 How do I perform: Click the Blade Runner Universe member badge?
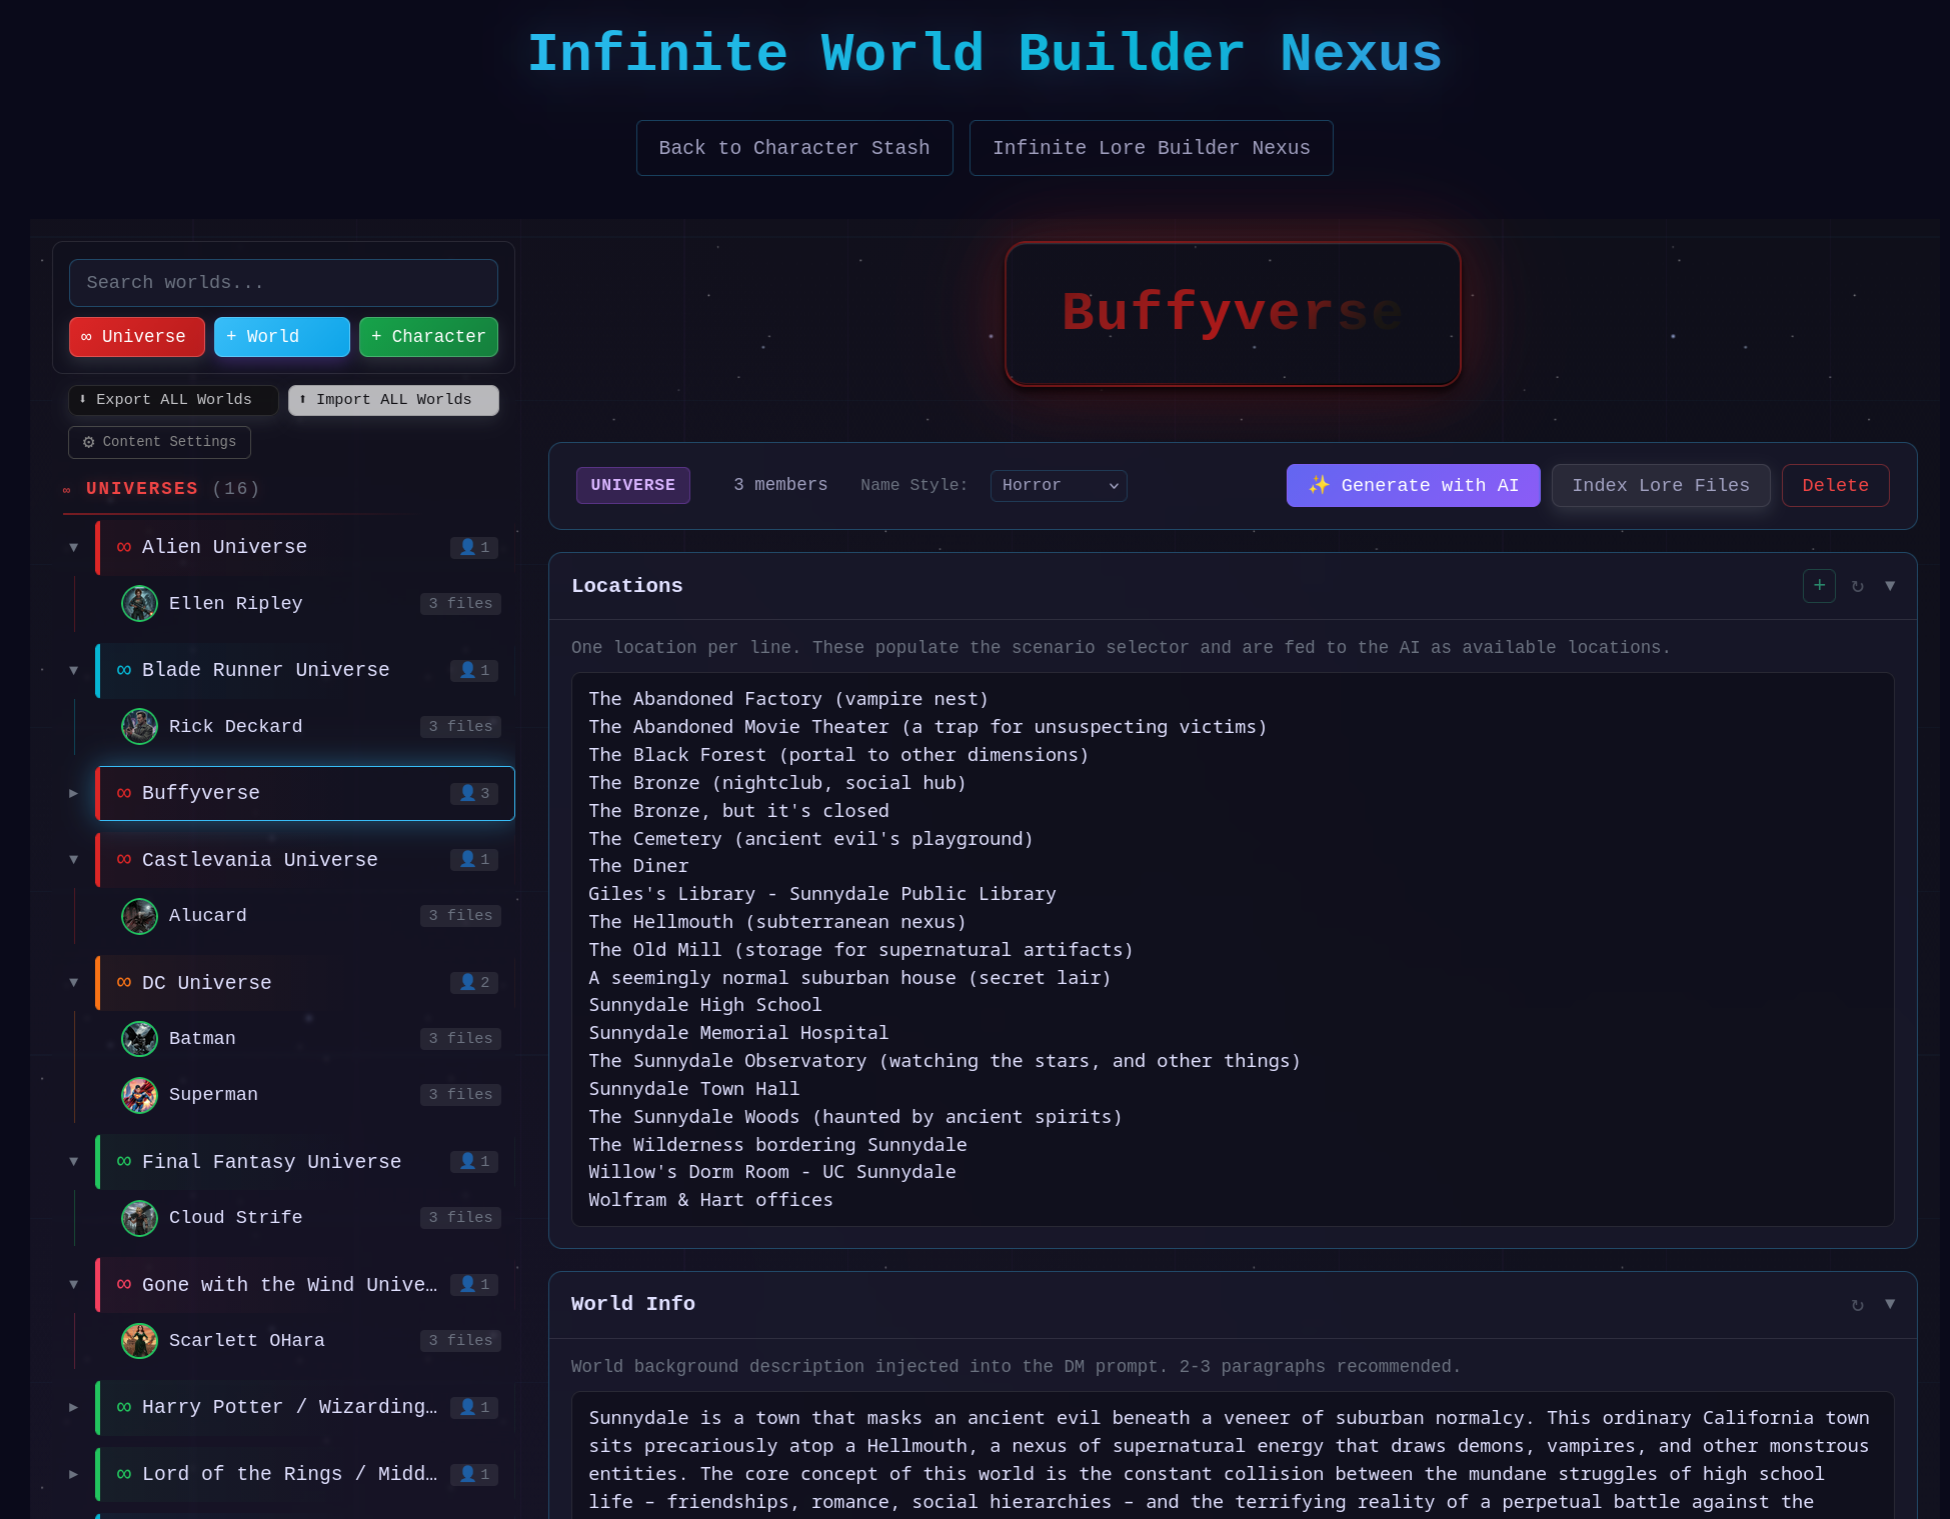click(474, 670)
